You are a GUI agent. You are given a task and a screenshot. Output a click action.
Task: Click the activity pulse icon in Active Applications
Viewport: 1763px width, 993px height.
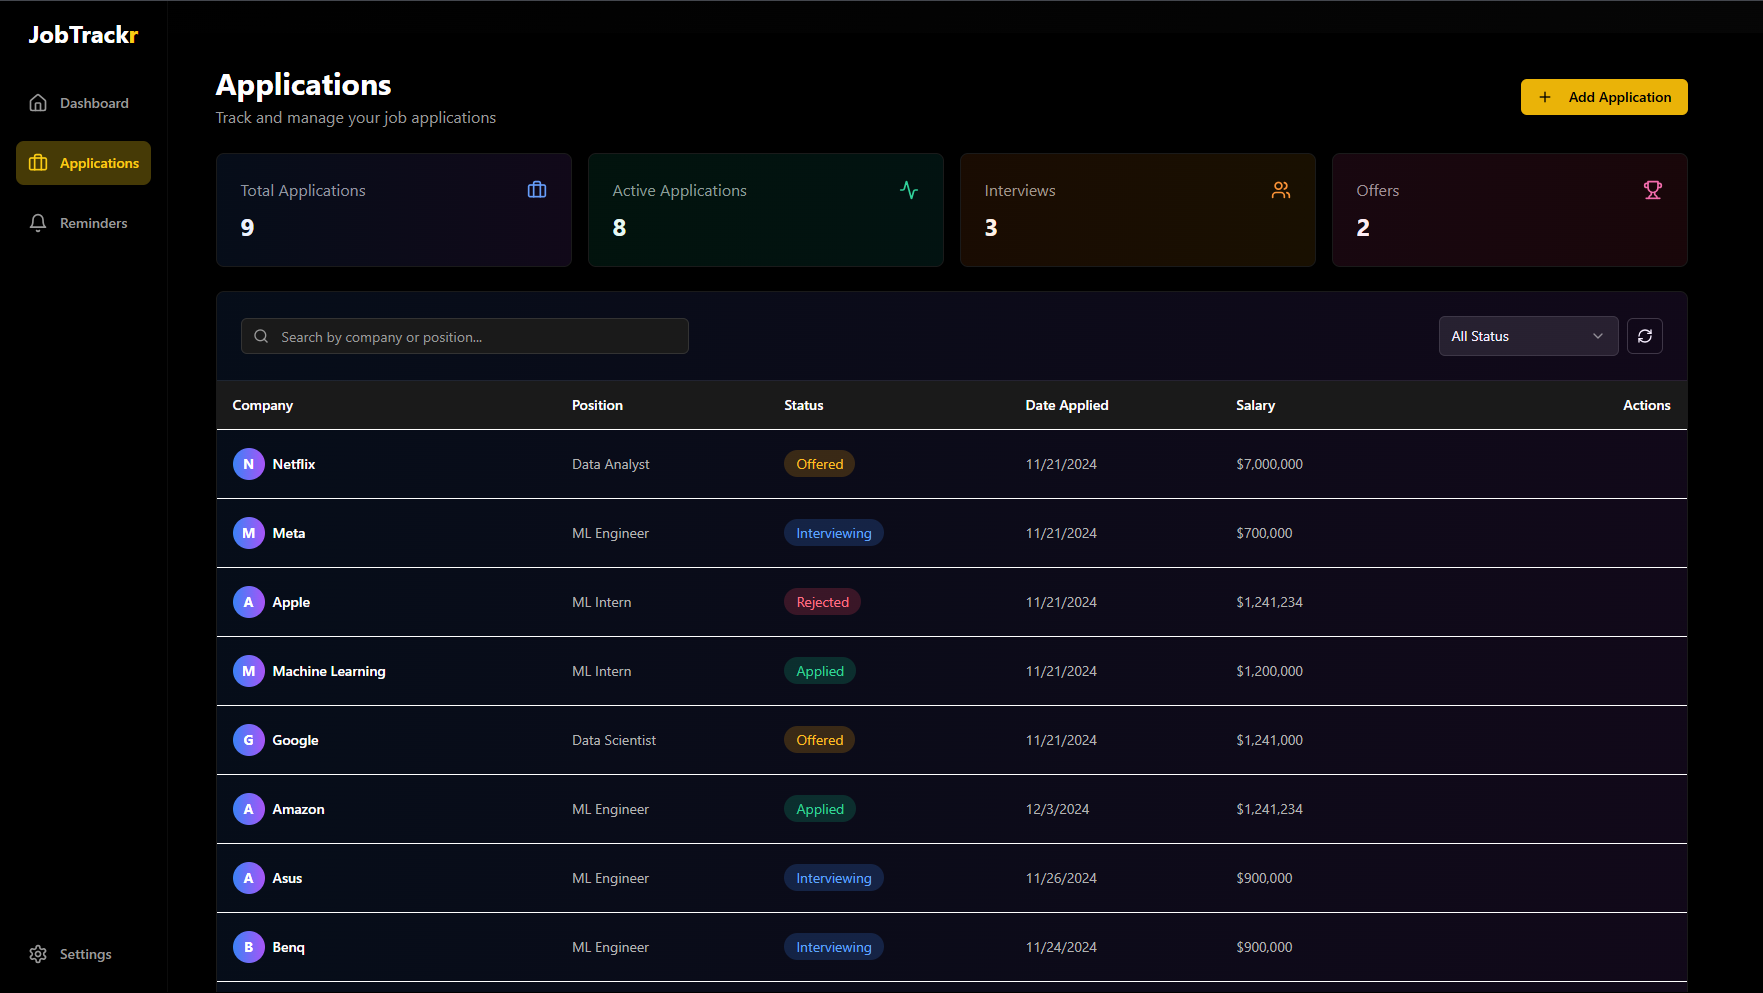pyautogui.click(x=908, y=190)
